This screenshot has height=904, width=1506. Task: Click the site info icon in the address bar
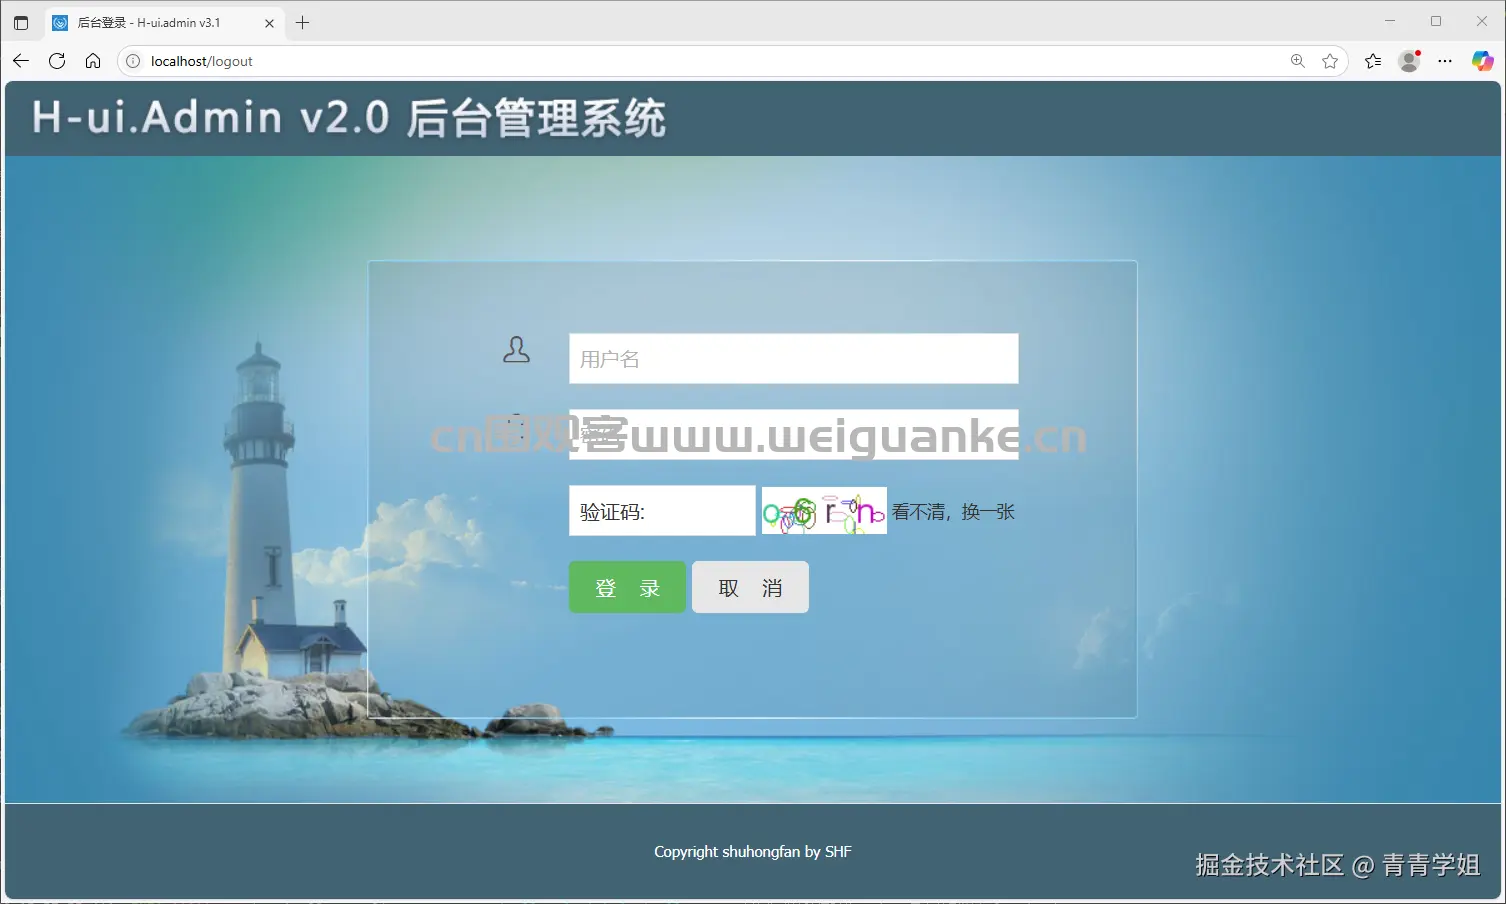tap(132, 60)
